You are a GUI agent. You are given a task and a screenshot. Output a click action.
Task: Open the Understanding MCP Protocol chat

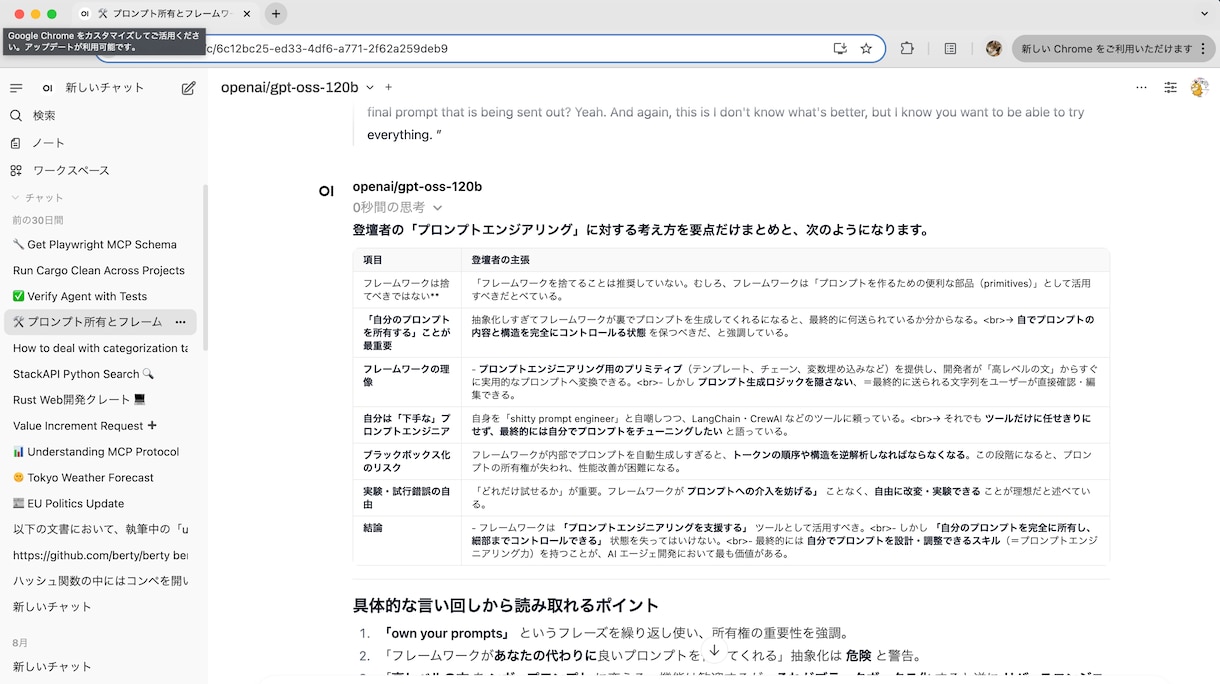click(100, 451)
